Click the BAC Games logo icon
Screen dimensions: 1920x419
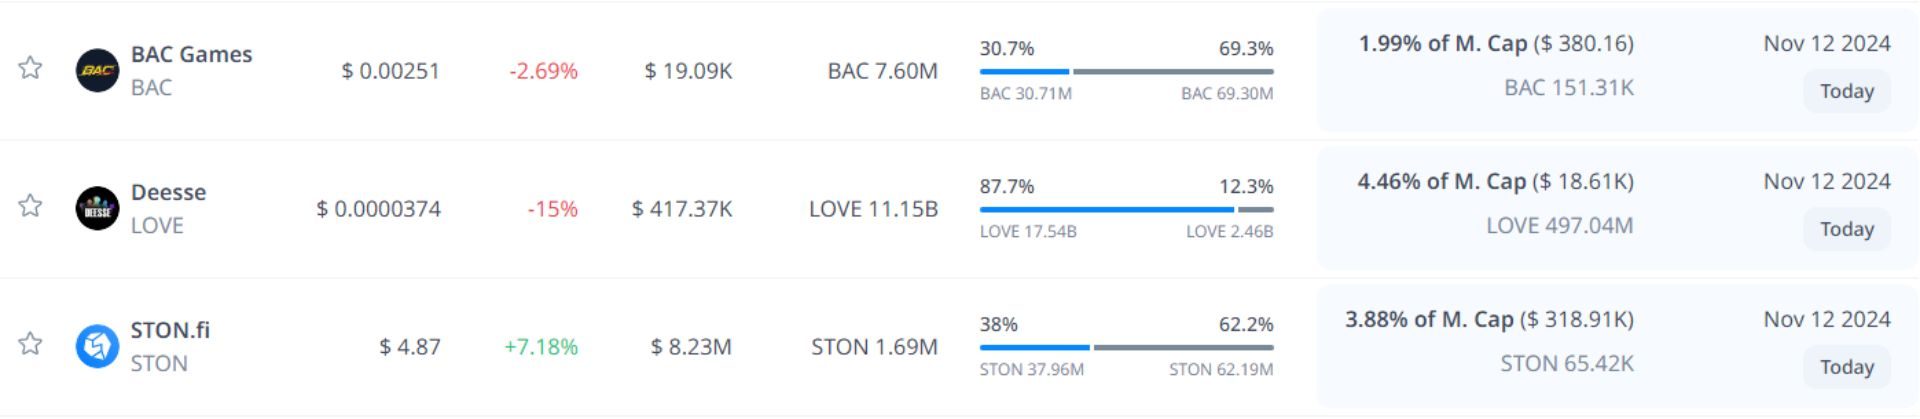[97, 71]
